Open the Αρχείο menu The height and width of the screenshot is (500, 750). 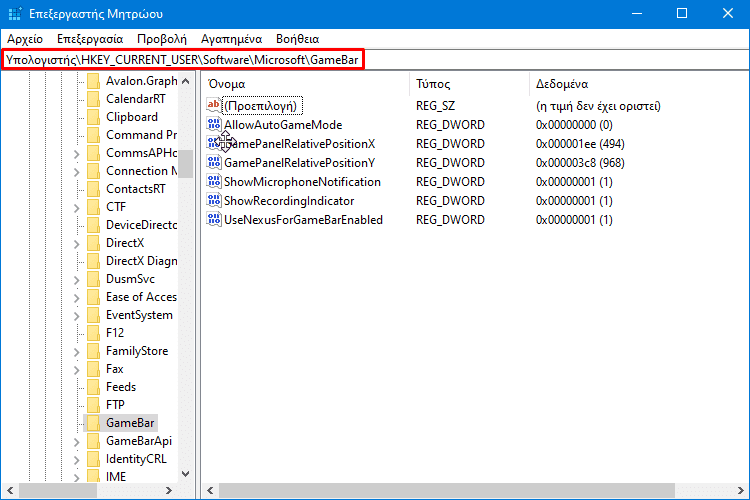click(x=25, y=39)
